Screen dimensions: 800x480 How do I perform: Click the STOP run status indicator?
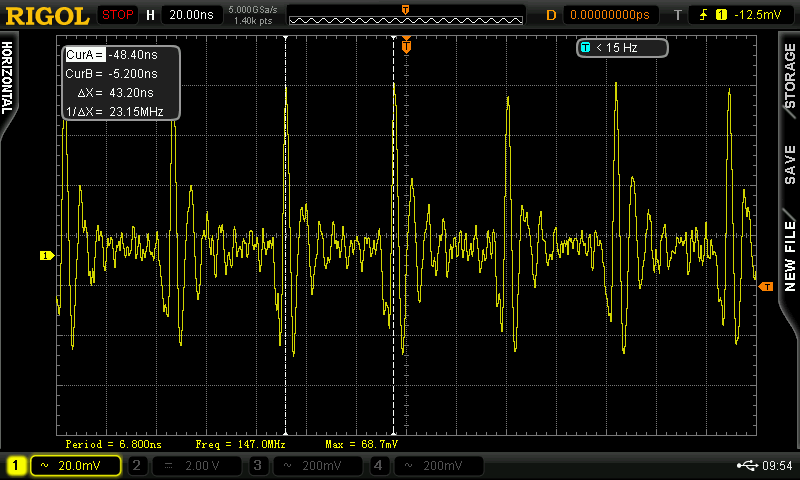coord(117,15)
